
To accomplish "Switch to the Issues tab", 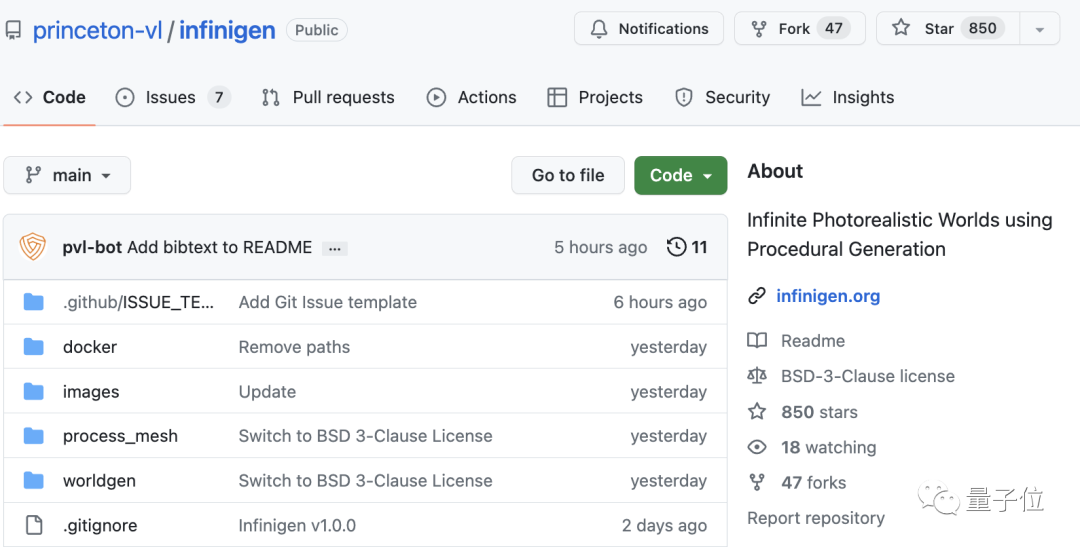I will coord(171,97).
